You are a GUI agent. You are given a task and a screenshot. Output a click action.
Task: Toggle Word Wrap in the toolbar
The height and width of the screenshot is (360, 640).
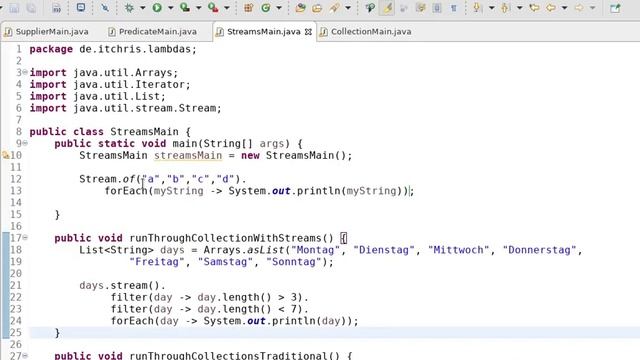point(404,8)
